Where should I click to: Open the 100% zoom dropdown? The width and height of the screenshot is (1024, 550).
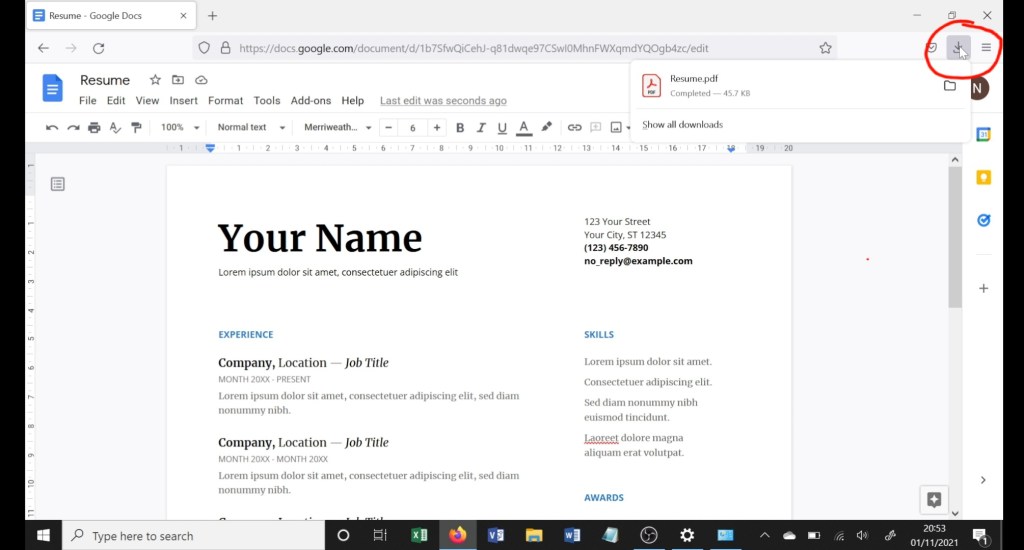pos(180,128)
